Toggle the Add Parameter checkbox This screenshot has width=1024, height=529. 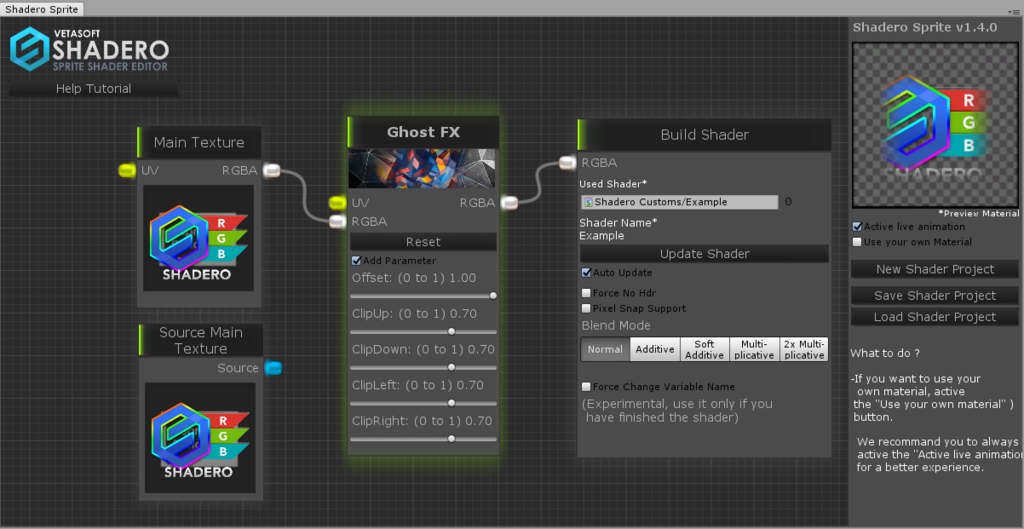tap(356, 261)
